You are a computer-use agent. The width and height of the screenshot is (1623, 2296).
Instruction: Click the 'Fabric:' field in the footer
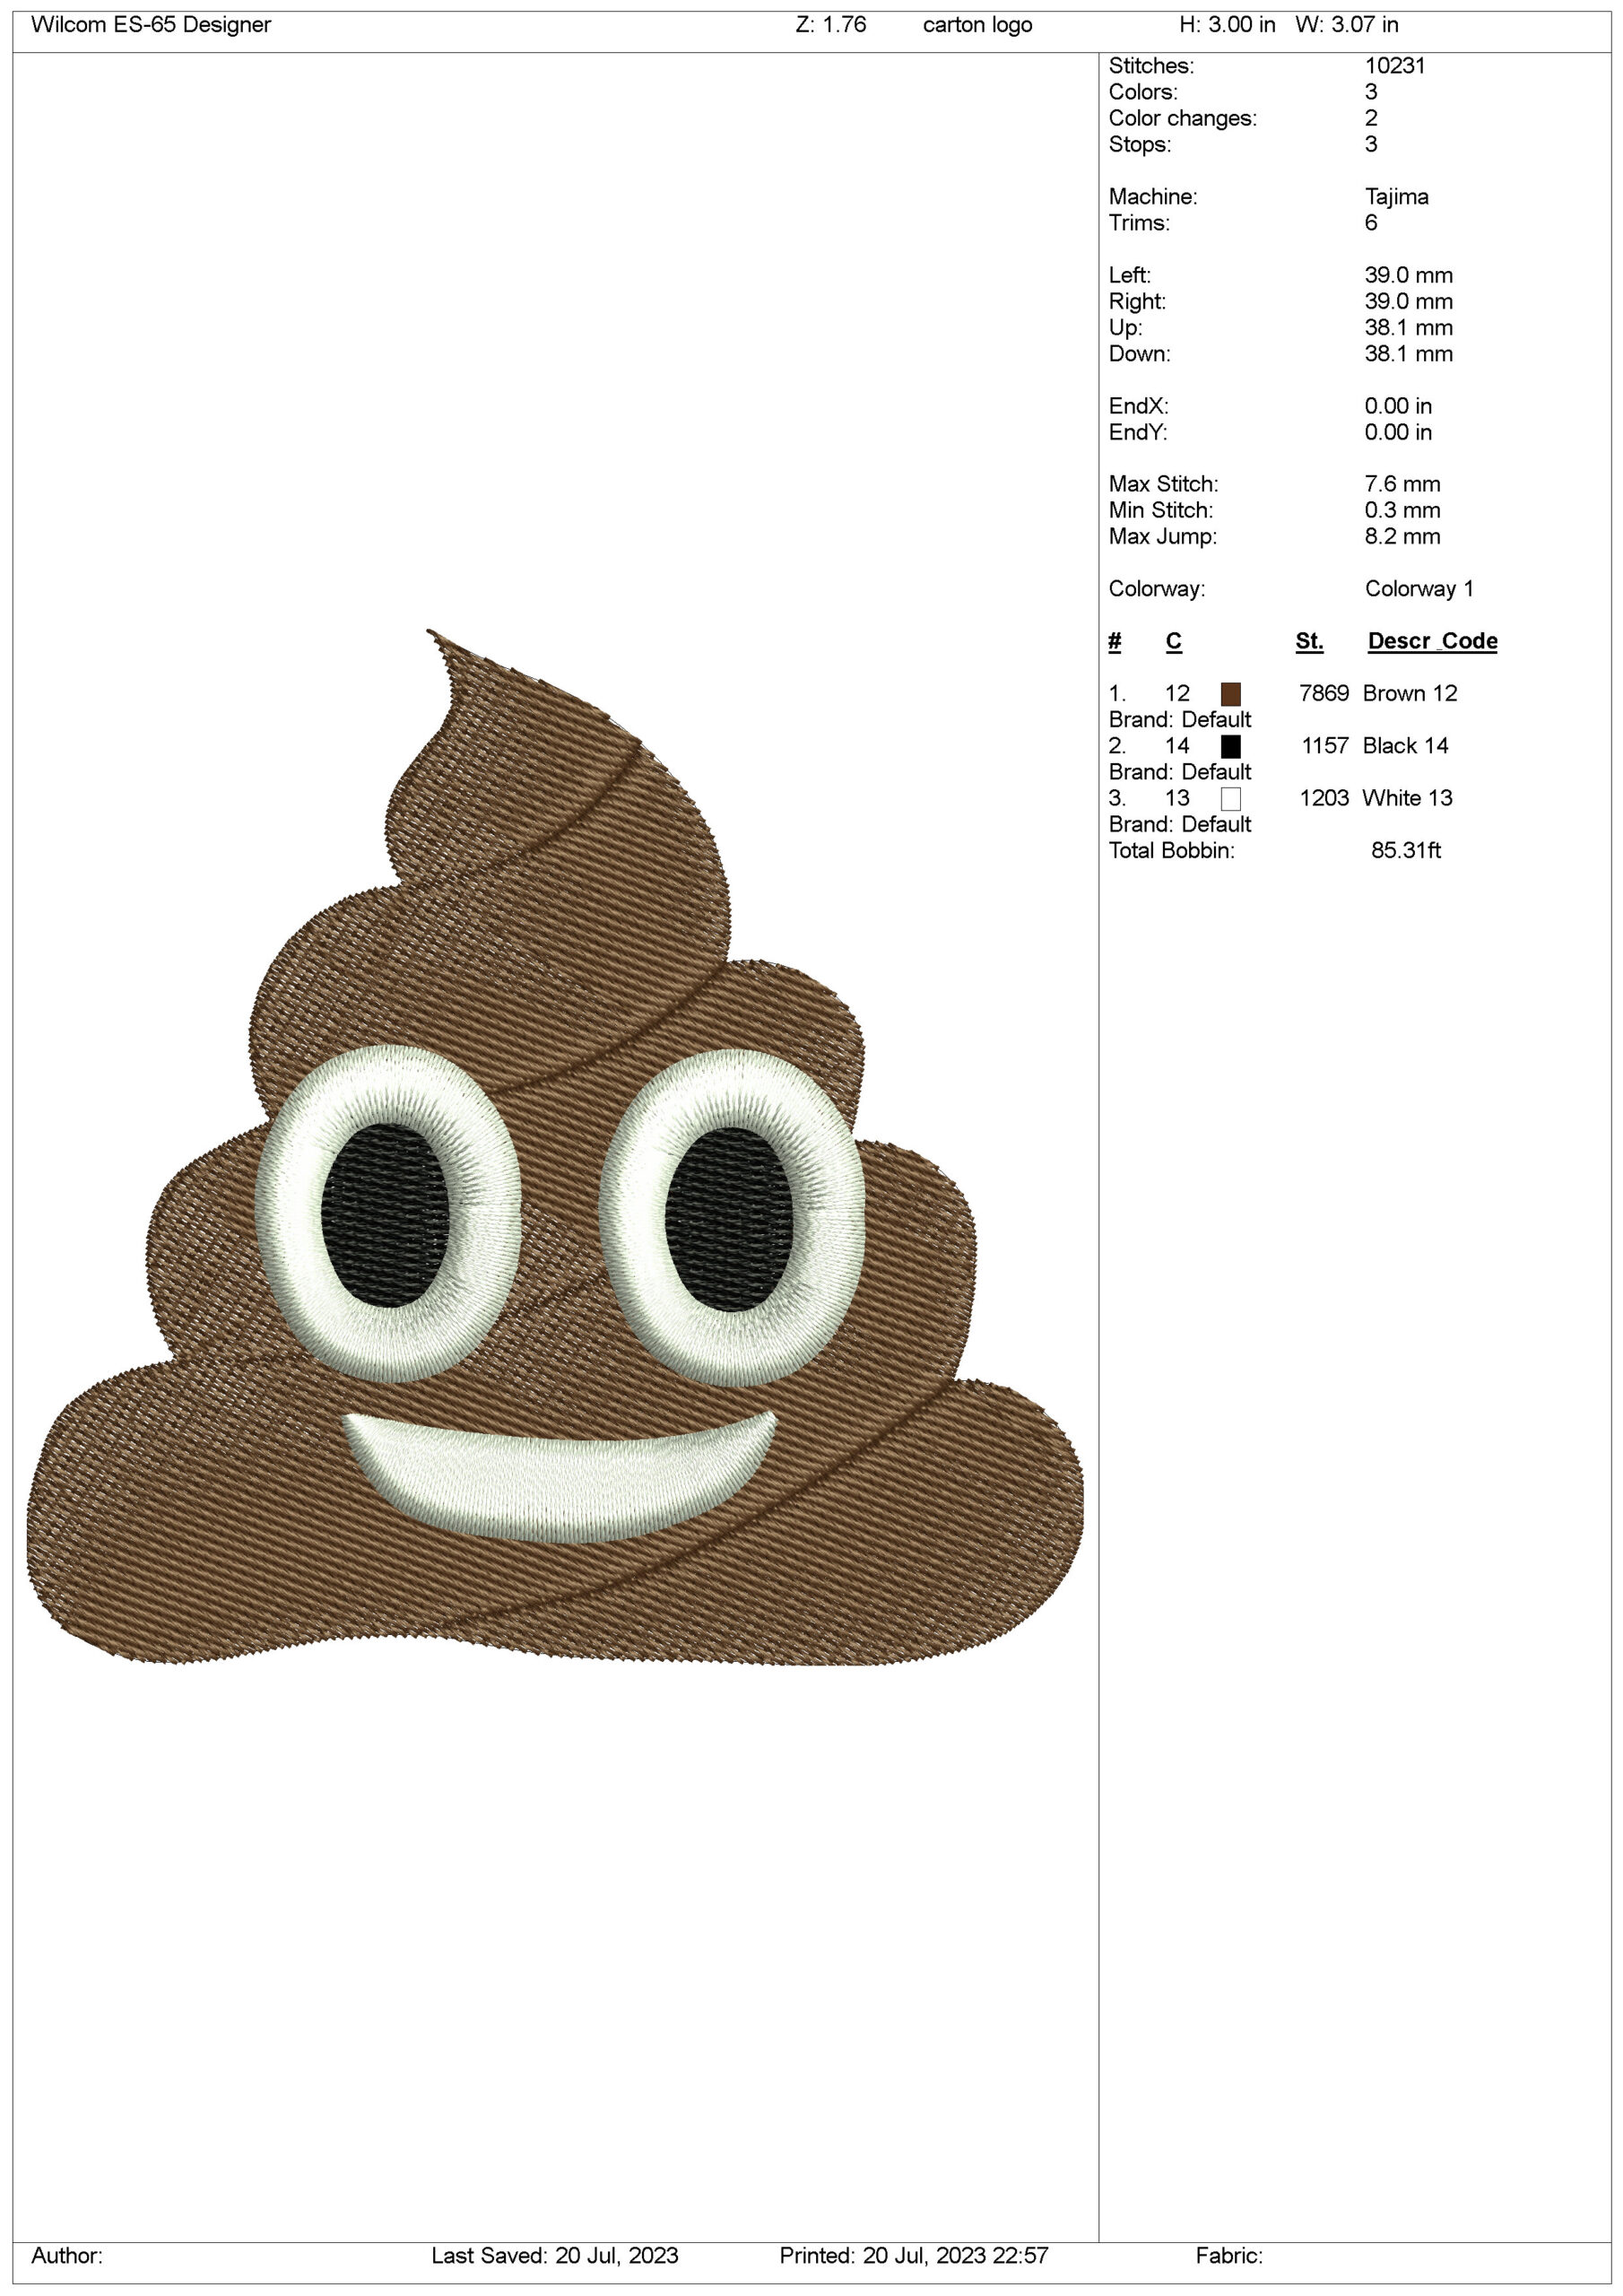pyautogui.click(x=1228, y=2255)
